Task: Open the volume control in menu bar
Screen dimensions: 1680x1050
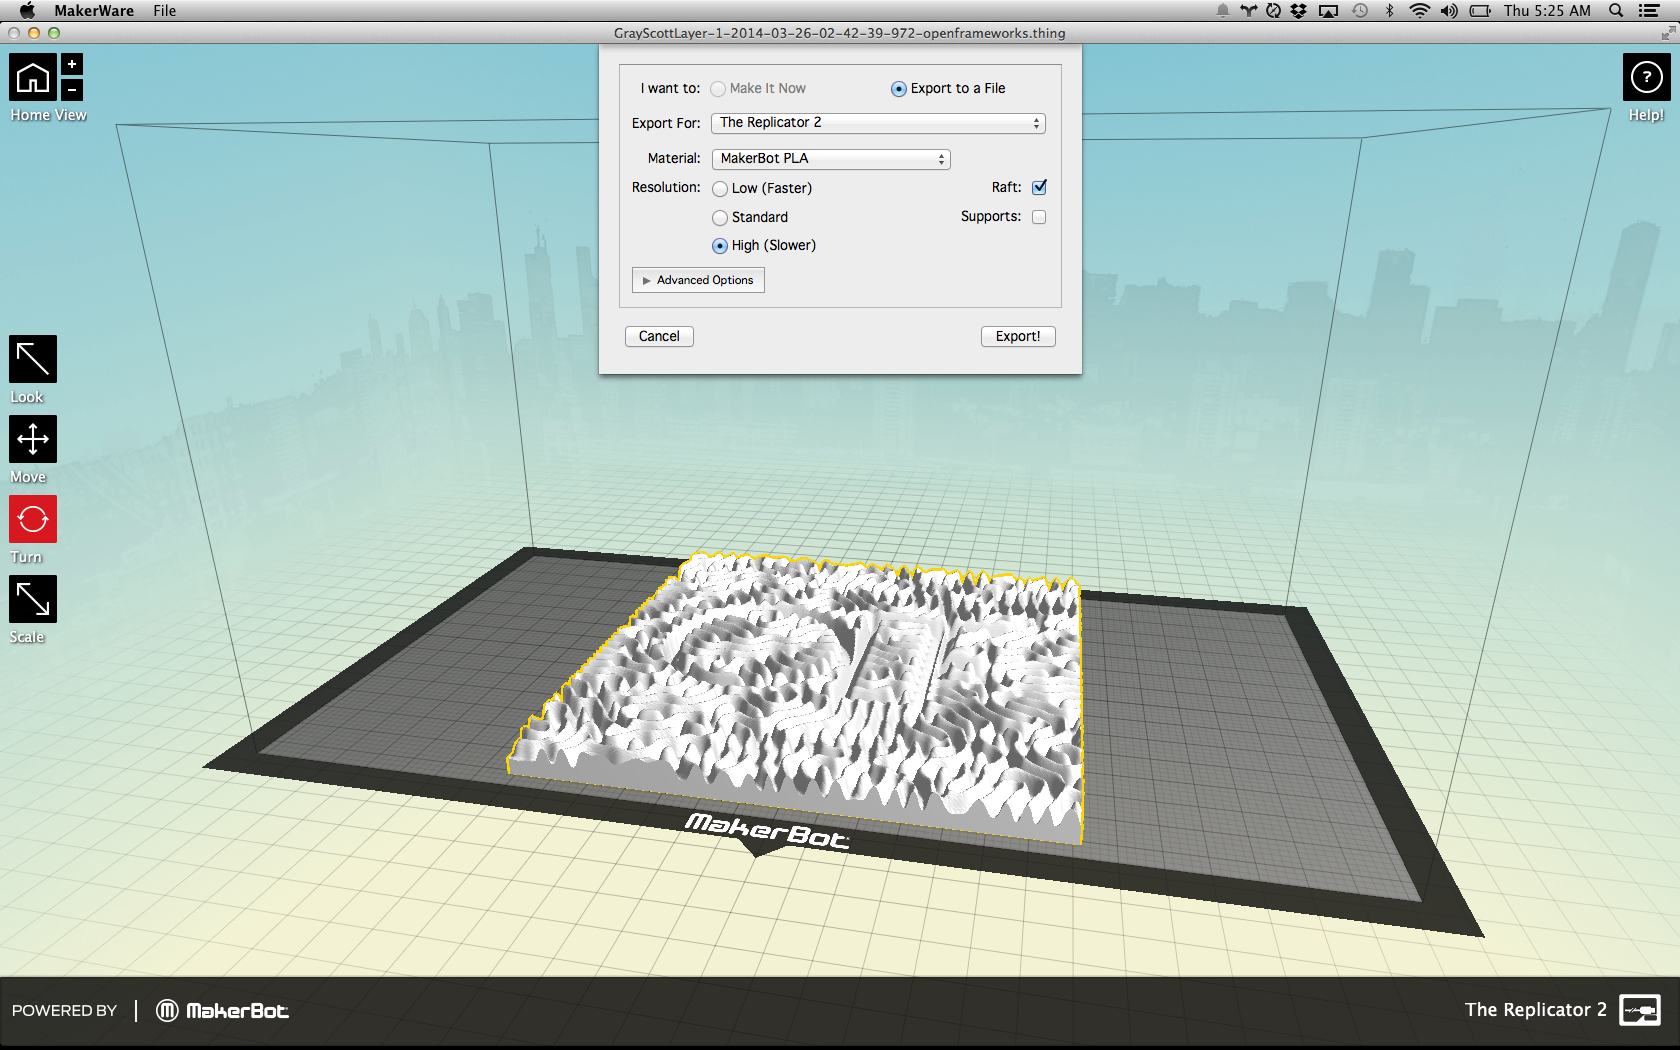Action: click(x=1449, y=11)
